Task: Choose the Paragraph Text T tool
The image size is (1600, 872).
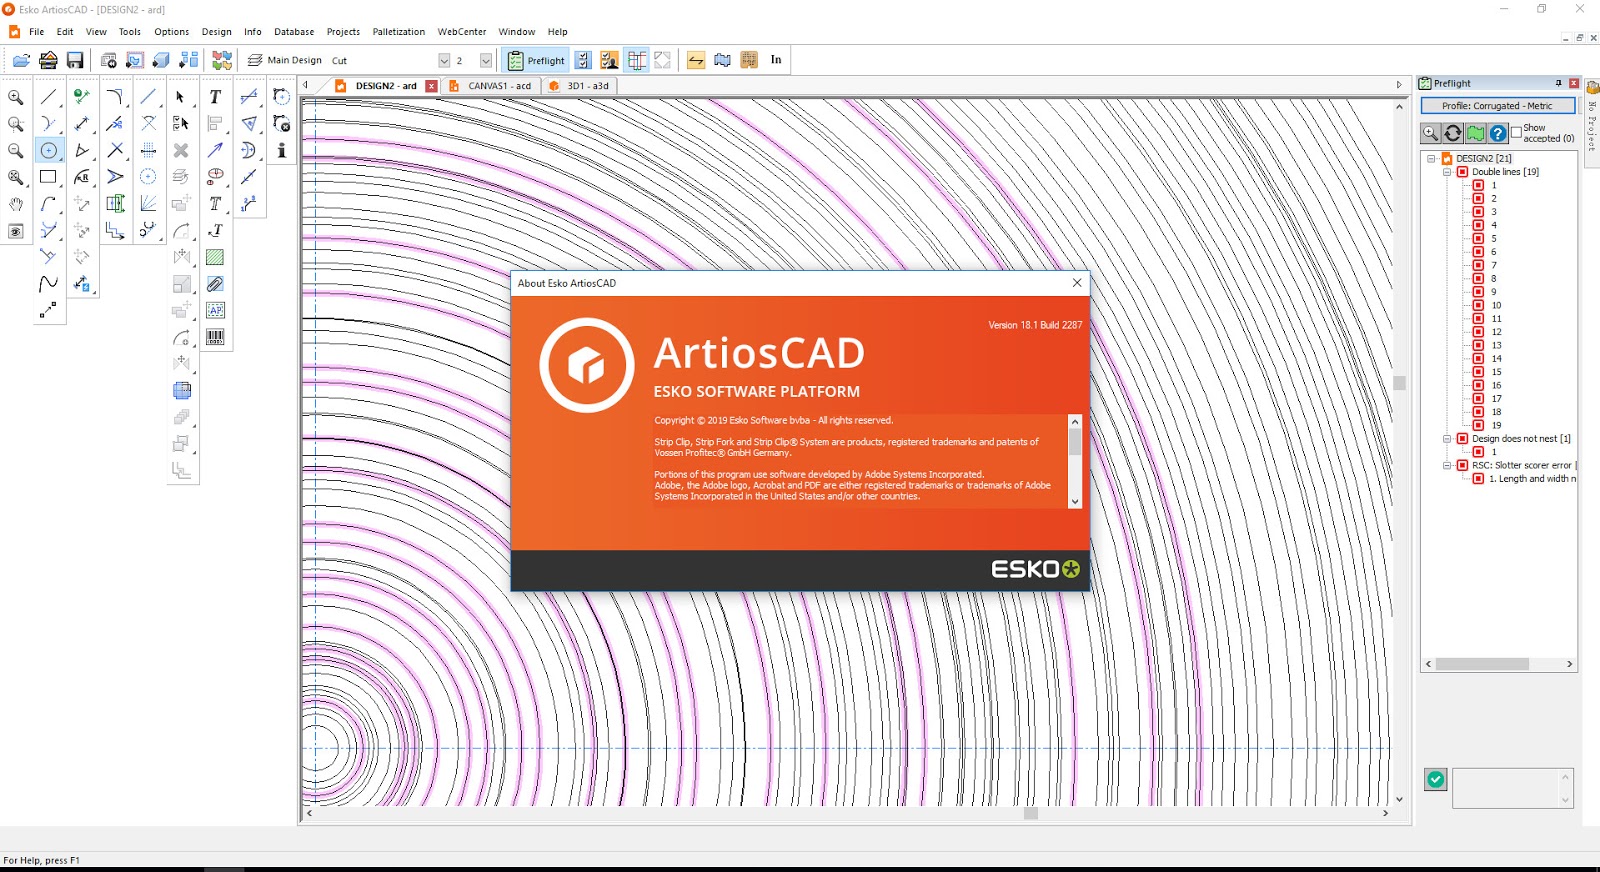Action: pyautogui.click(x=215, y=97)
